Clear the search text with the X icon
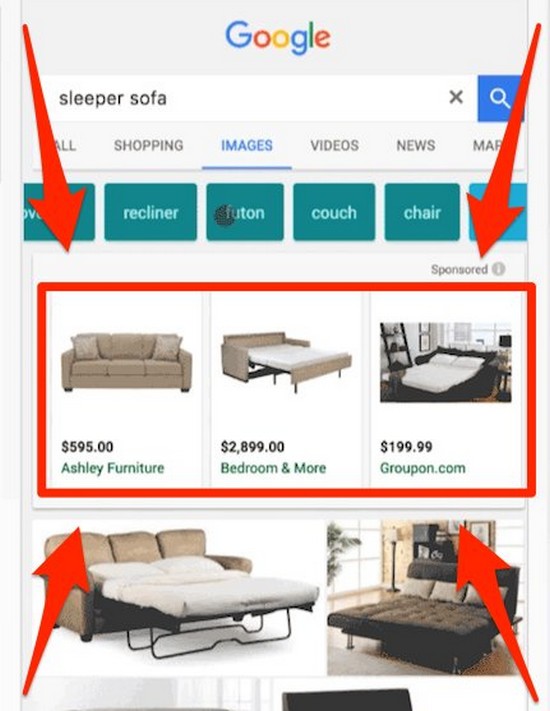Viewport: 550px width, 711px height. 456,97
